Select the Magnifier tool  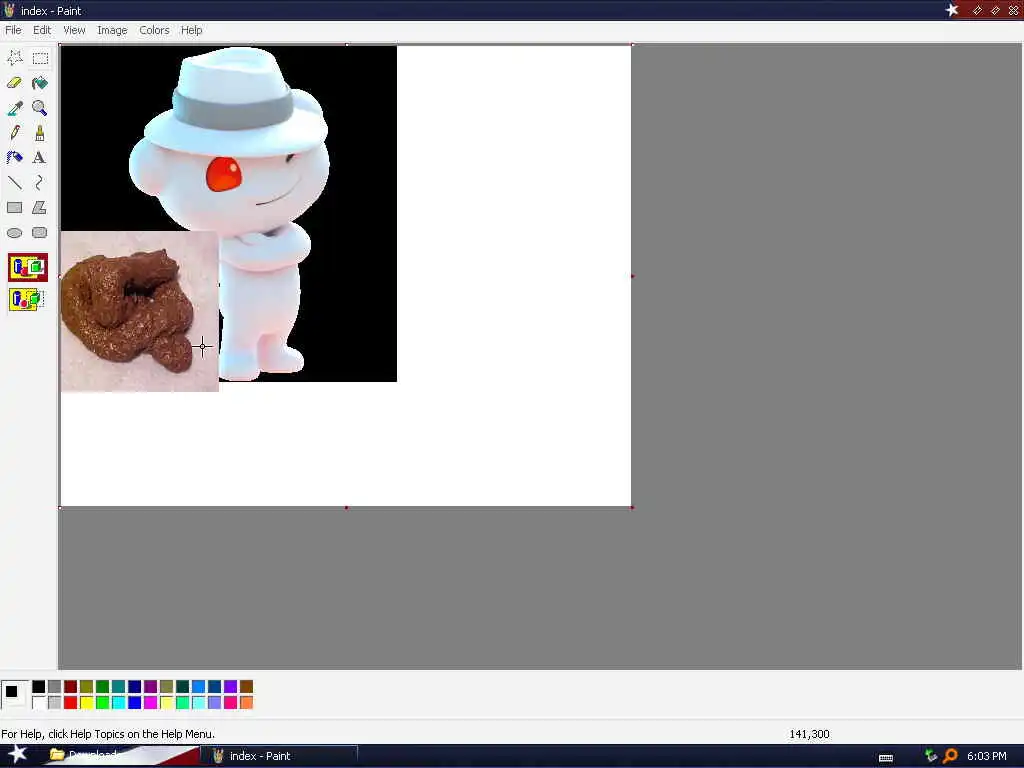point(40,108)
